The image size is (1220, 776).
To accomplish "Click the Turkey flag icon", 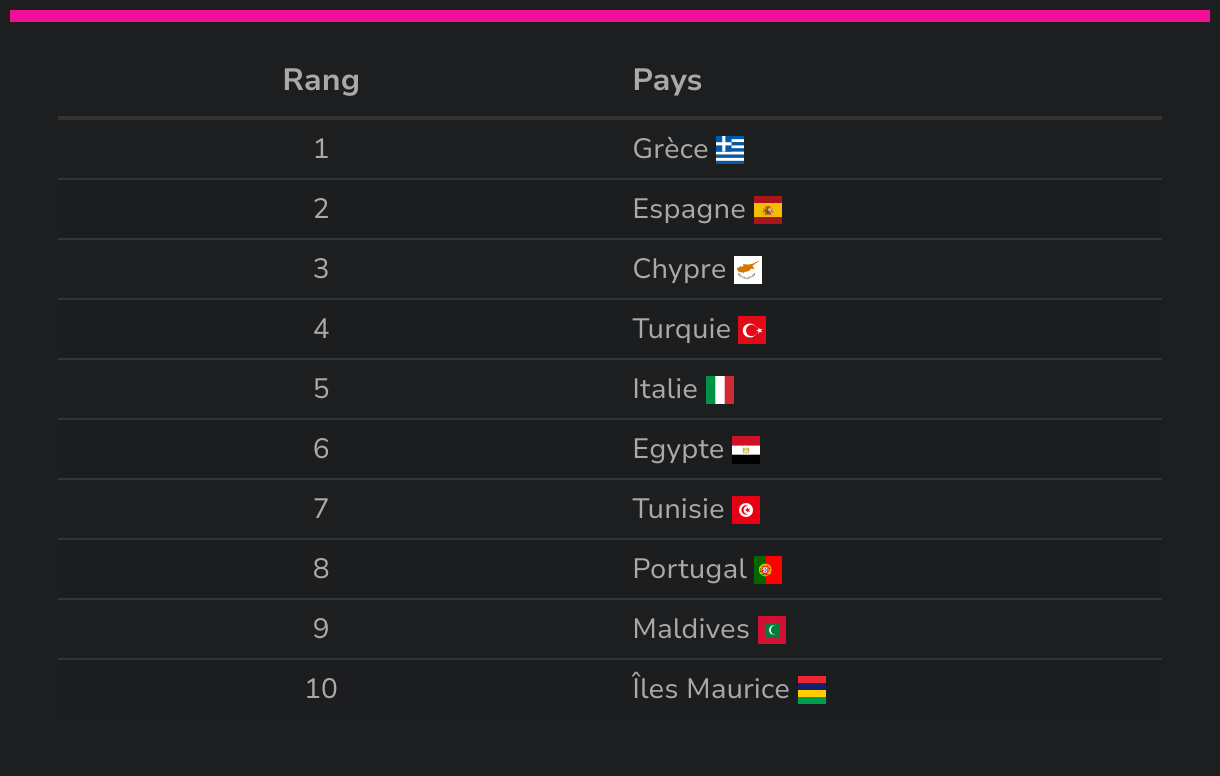I will click(x=752, y=330).
